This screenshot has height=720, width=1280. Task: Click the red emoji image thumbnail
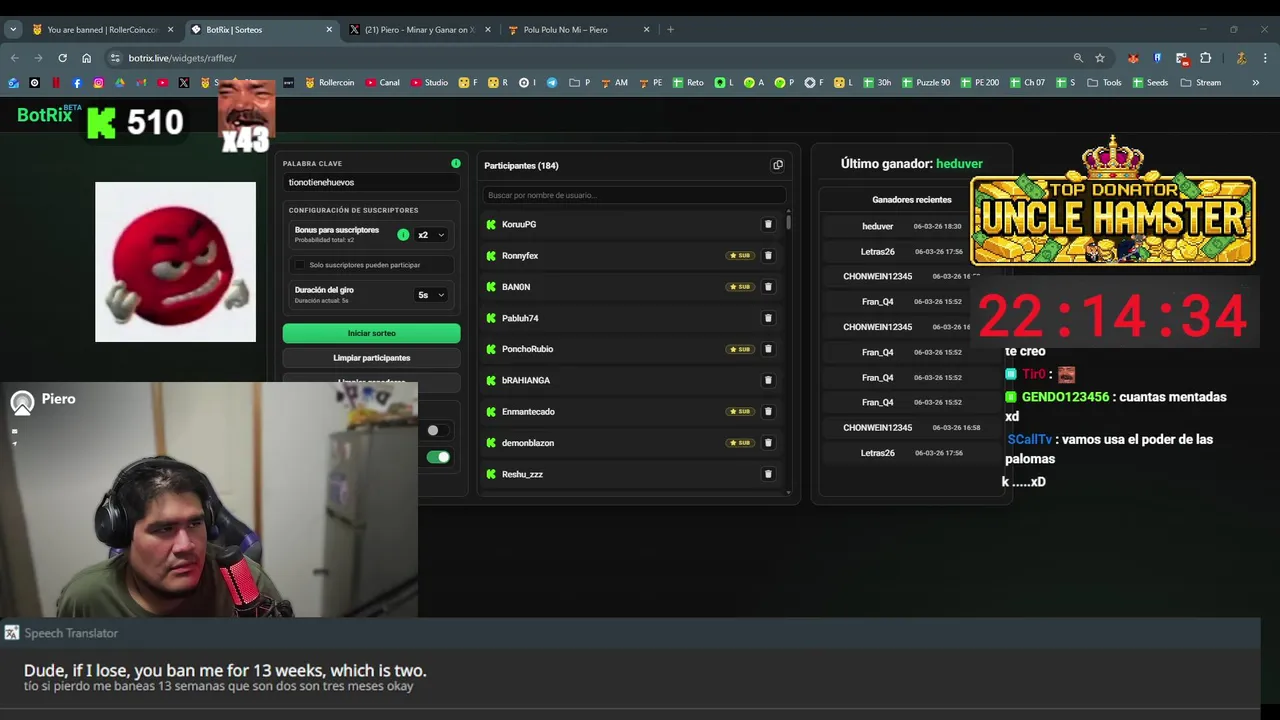[x=175, y=262]
